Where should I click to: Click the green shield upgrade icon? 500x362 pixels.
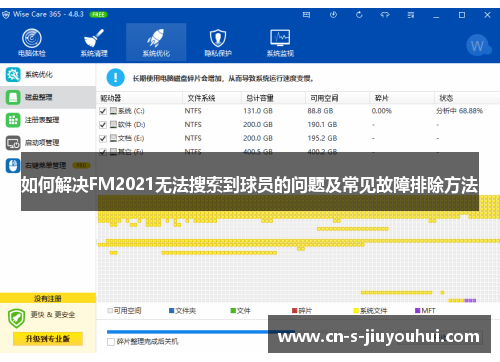click(x=16, y=318)
